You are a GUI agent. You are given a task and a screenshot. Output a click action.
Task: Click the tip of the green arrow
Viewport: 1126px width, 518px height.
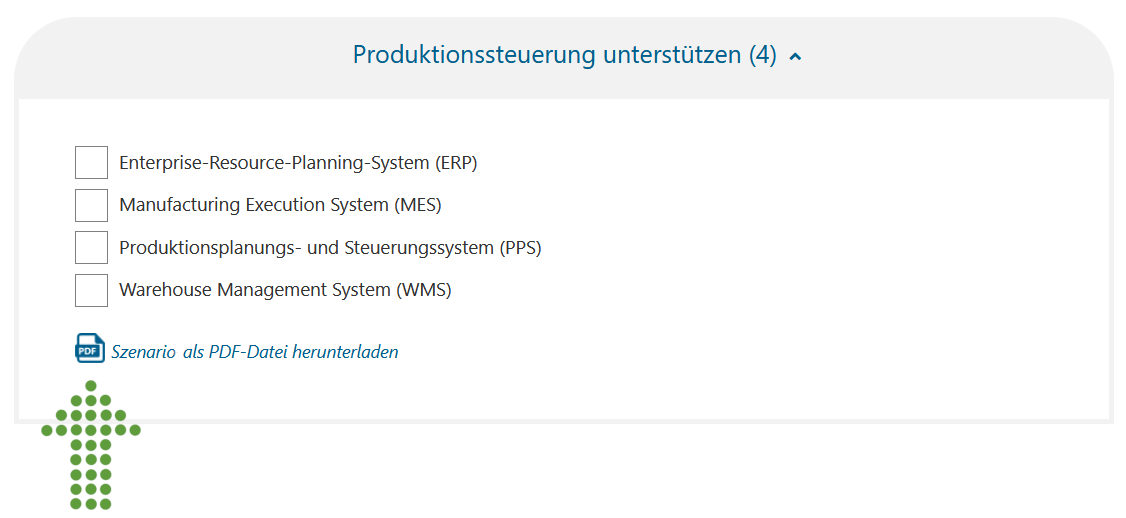[x=90, y=386]
